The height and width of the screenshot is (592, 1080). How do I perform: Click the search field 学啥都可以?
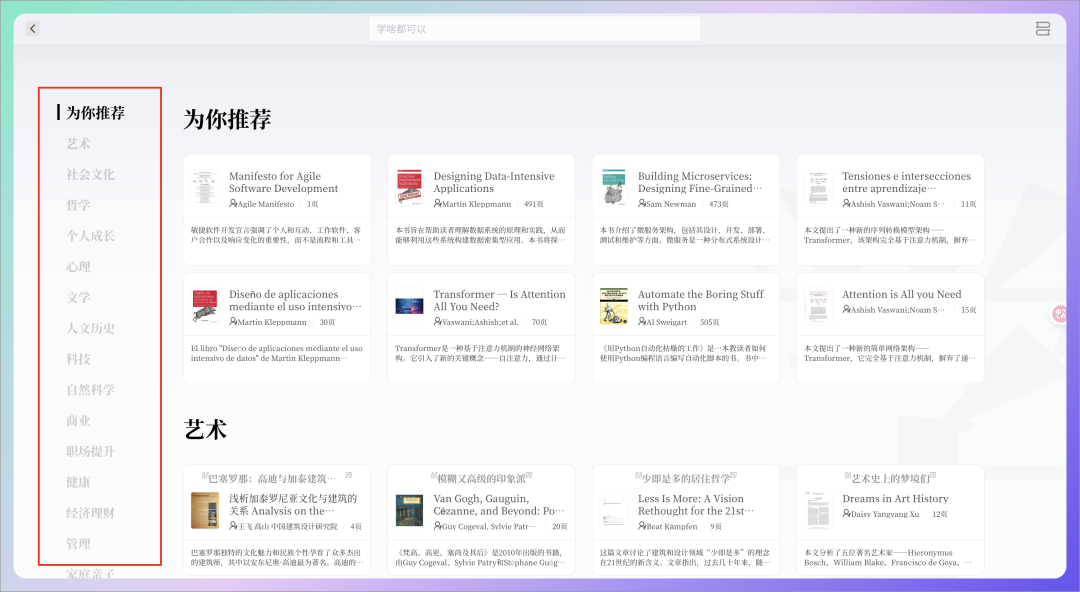[534, 29]
